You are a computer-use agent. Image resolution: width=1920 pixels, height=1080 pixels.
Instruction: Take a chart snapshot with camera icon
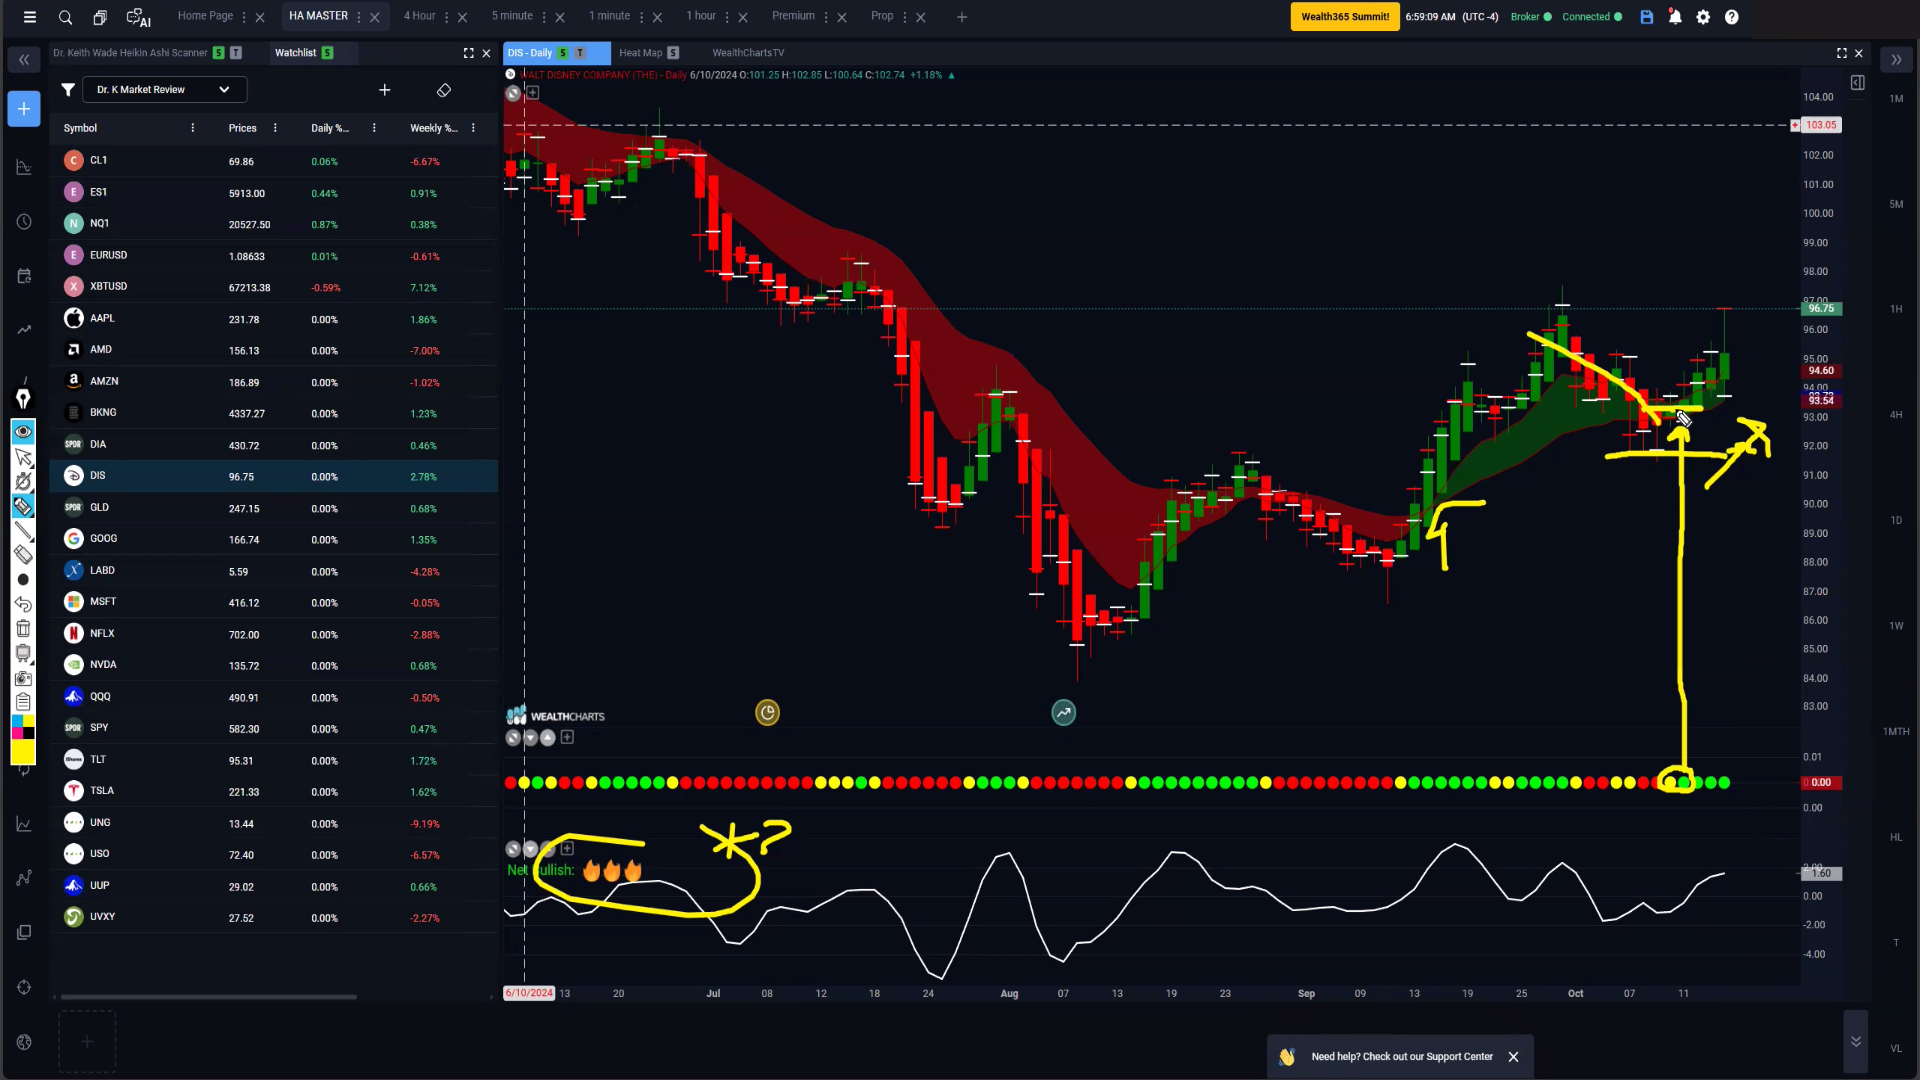pos(23,678)
